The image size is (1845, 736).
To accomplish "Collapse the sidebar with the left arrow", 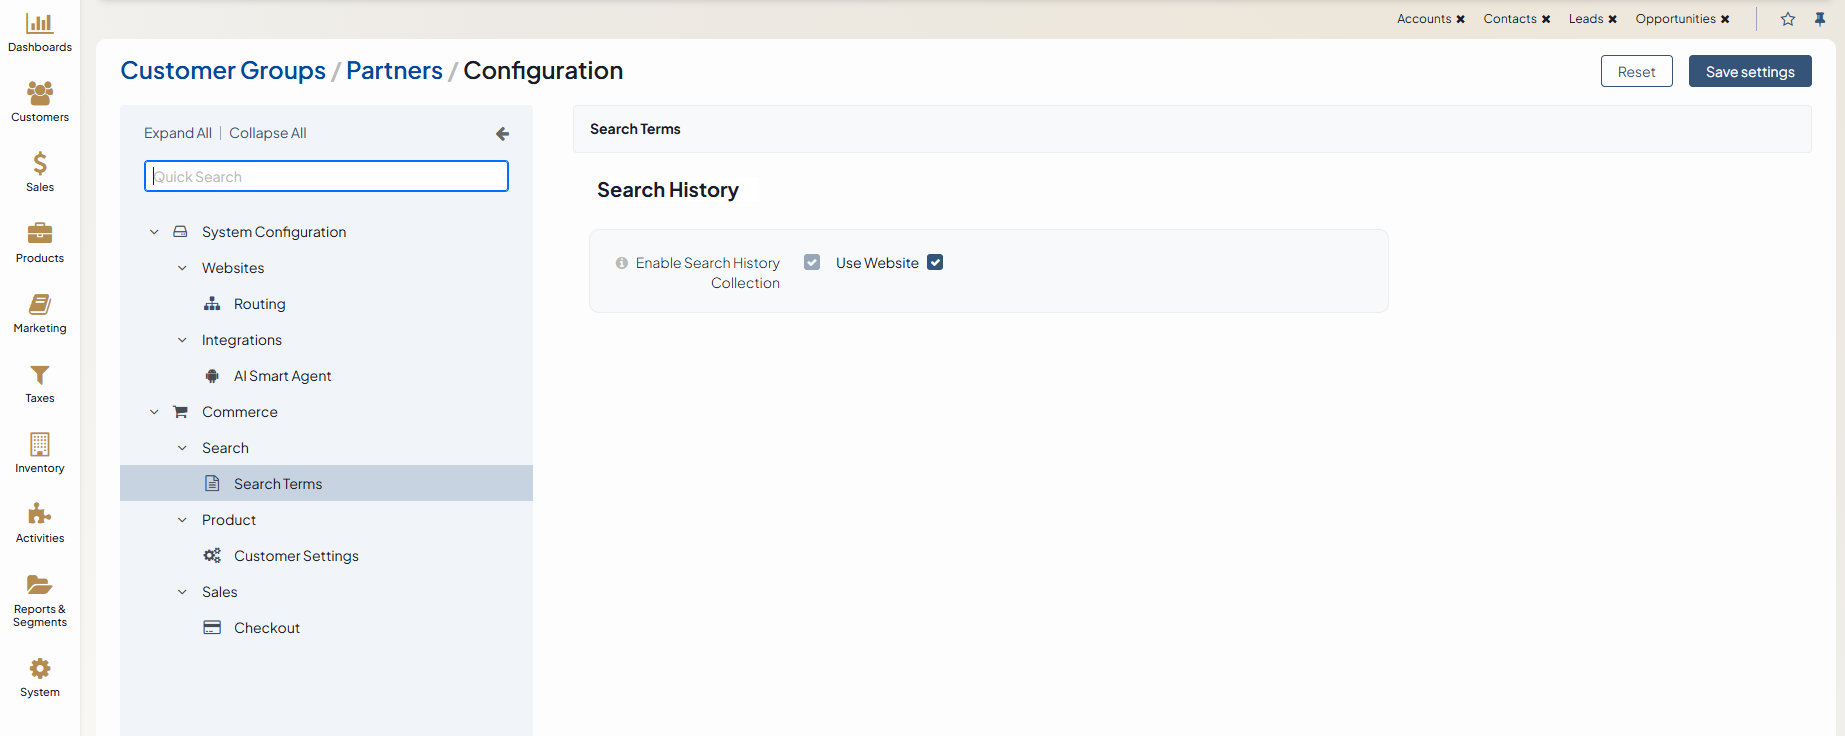I will pos(502,134).
